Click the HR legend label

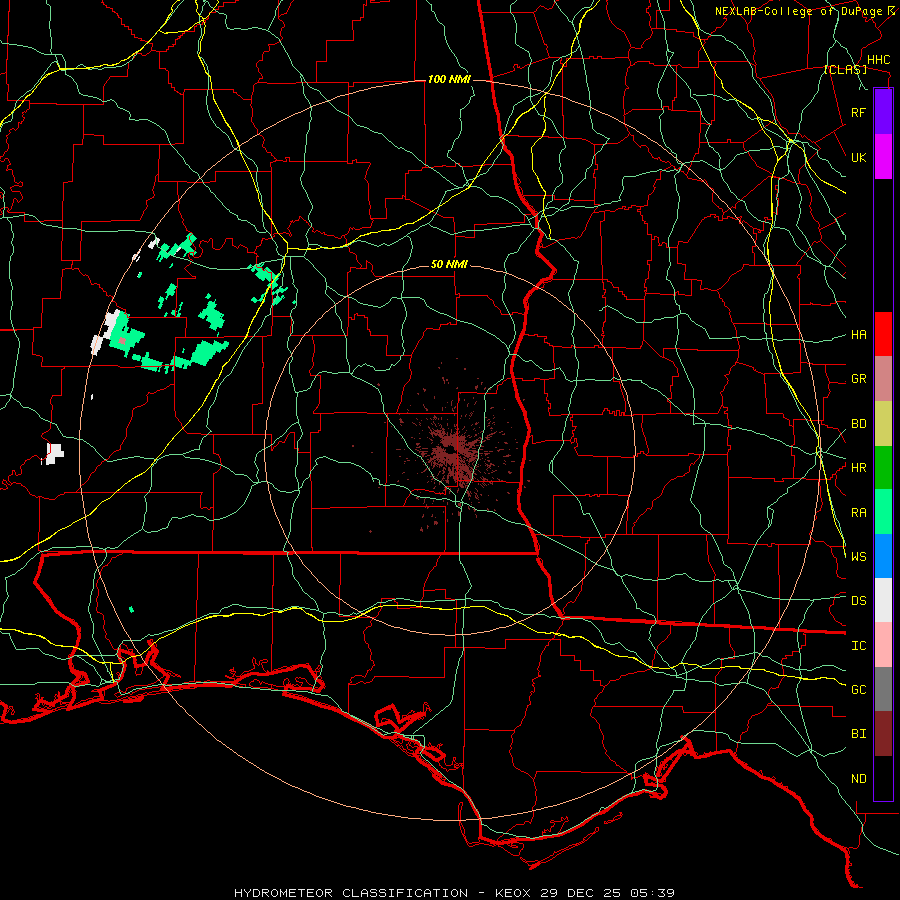858,468
